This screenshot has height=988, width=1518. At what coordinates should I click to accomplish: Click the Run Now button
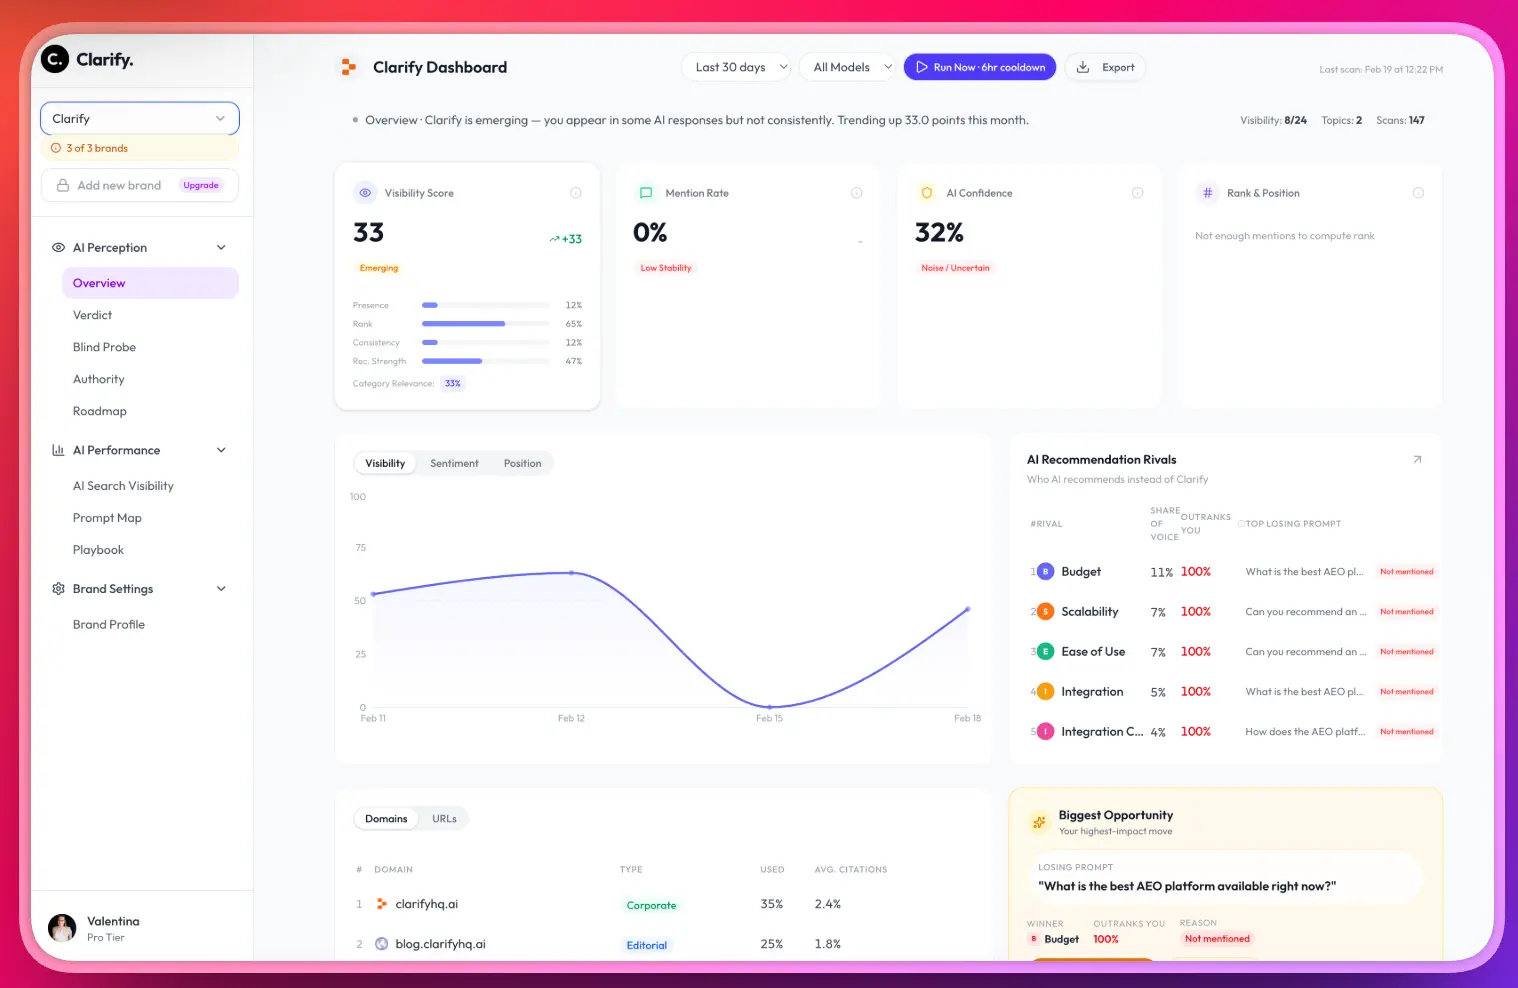[x=980, y=67]
